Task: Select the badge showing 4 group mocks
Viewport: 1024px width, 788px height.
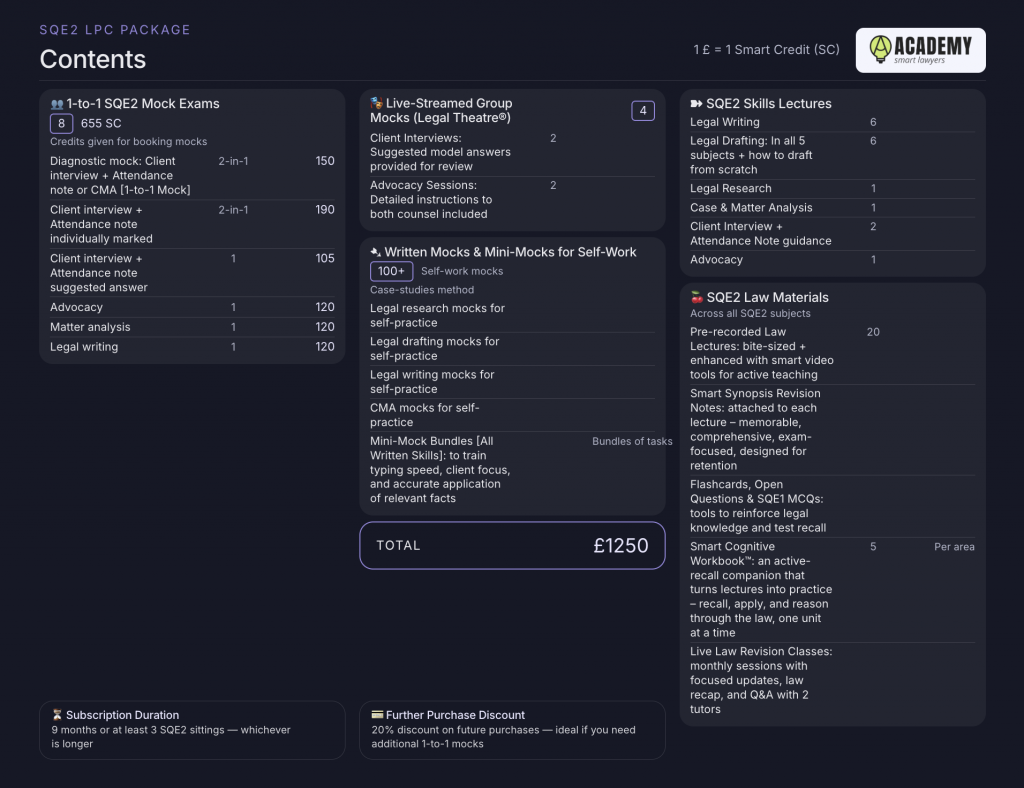Action: (643, 111)
